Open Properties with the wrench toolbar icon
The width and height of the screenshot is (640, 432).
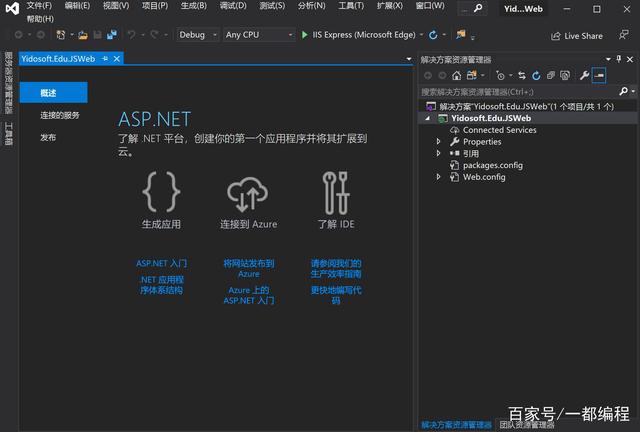pos(584,76)
